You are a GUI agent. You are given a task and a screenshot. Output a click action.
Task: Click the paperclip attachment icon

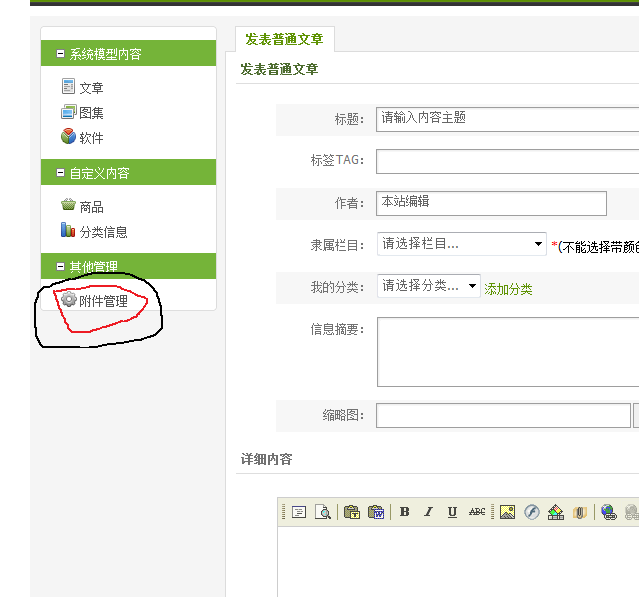point(579,512)
